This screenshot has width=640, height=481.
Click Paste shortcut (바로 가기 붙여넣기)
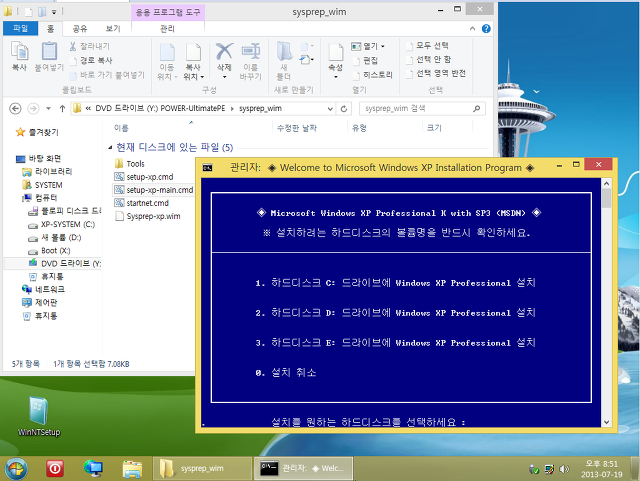click(107, 75)
